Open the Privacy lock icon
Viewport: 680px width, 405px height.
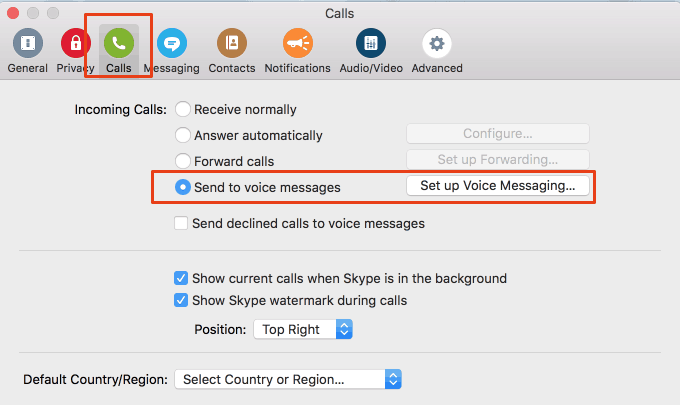pos(75,43)
